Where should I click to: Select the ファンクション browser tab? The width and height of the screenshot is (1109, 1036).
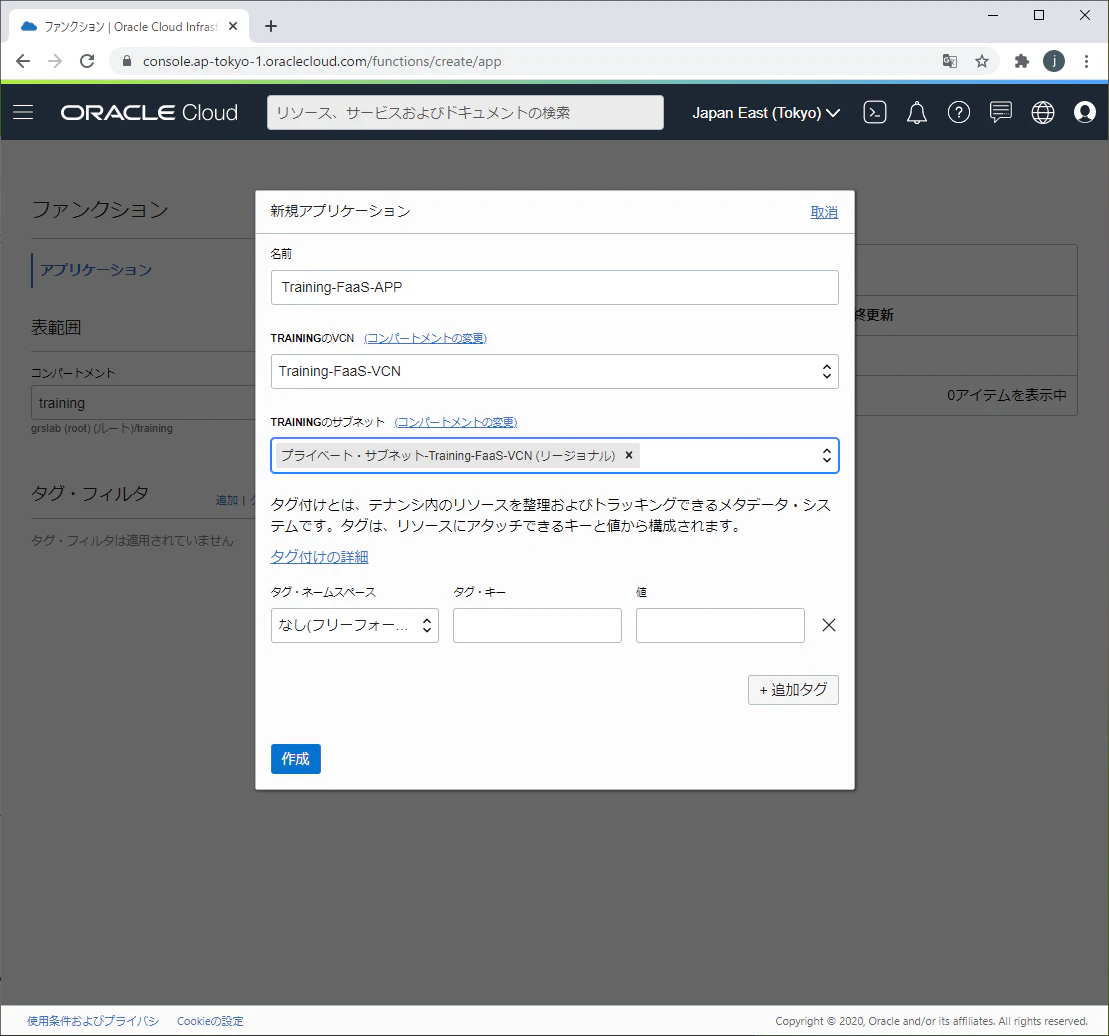click(x=131, y=26)
